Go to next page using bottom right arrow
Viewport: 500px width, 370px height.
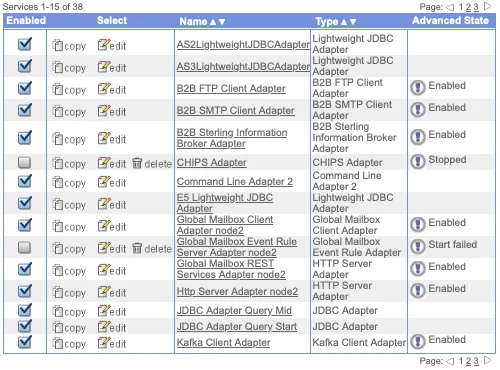pyautogui.click(x=487, y=360)
